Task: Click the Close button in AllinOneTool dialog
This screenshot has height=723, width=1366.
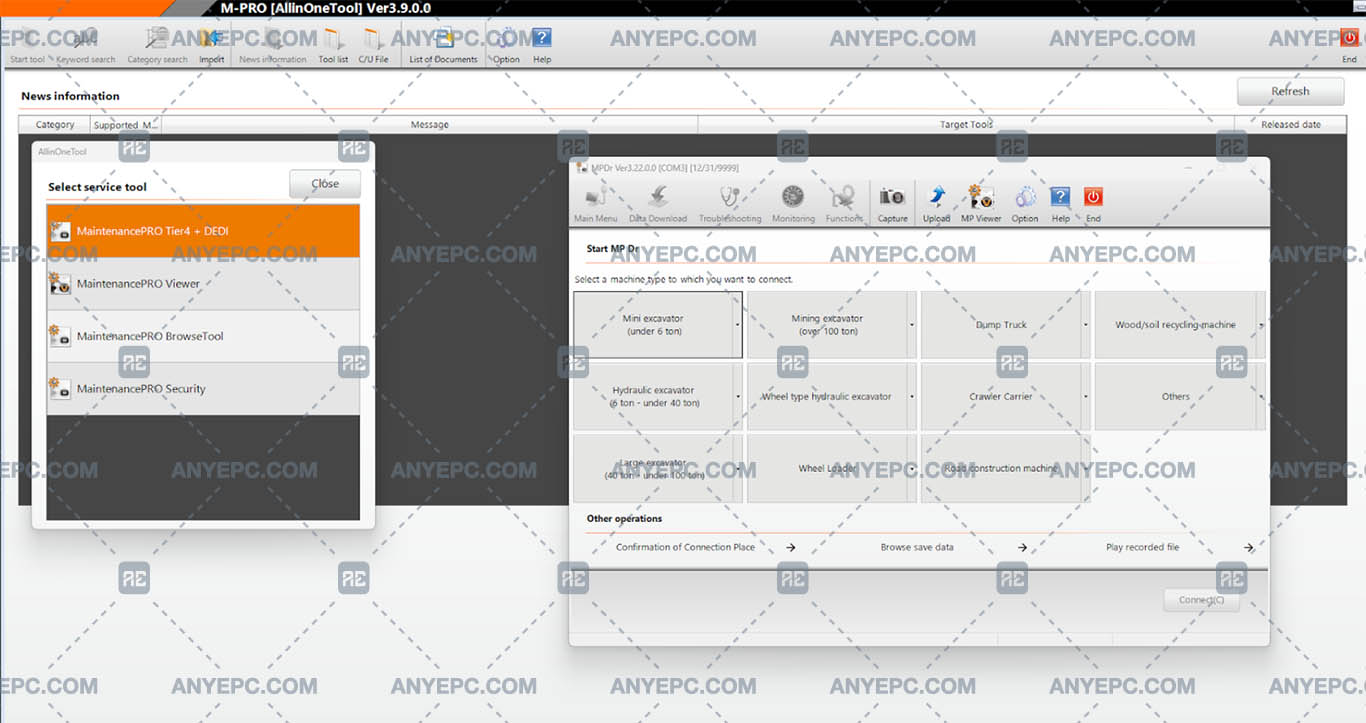Action: click(325, 184)
